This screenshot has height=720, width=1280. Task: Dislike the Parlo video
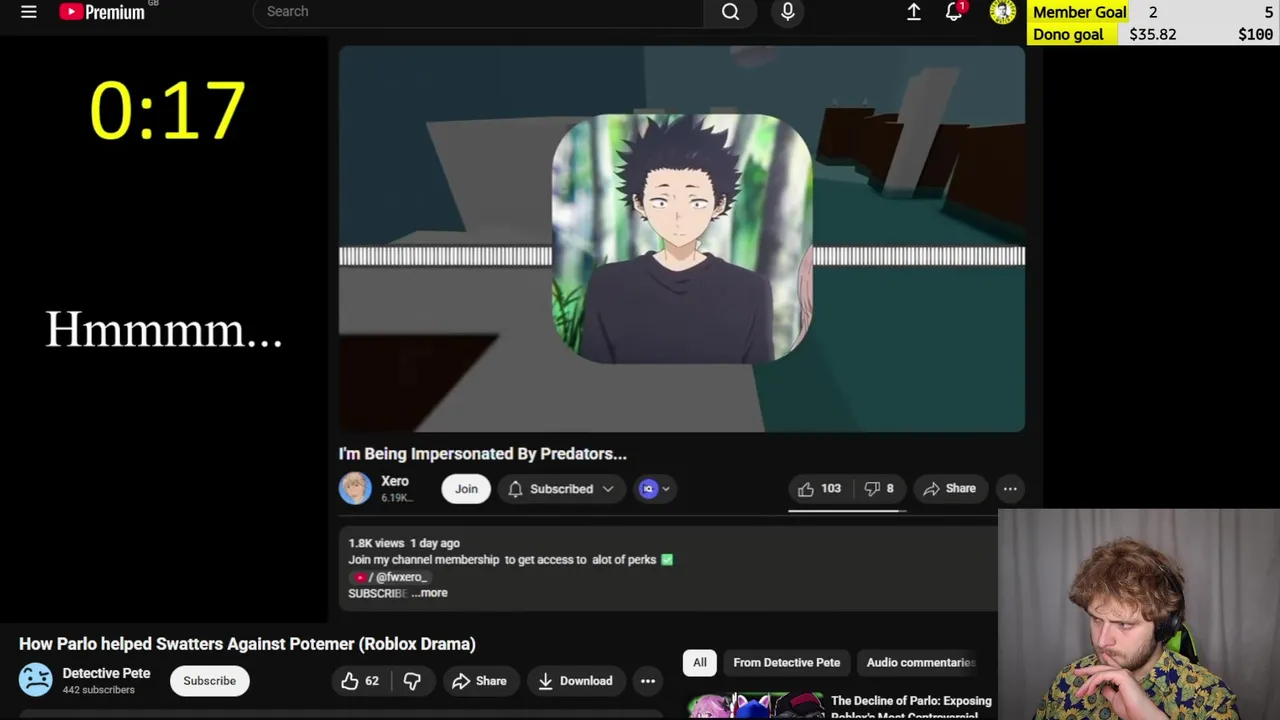pos(412,681)
